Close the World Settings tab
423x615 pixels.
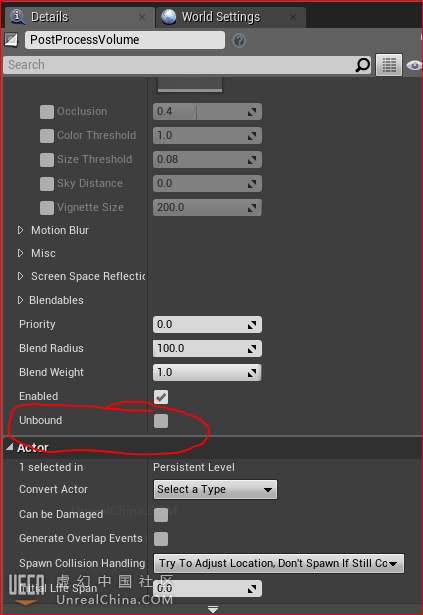click(293, 17)
